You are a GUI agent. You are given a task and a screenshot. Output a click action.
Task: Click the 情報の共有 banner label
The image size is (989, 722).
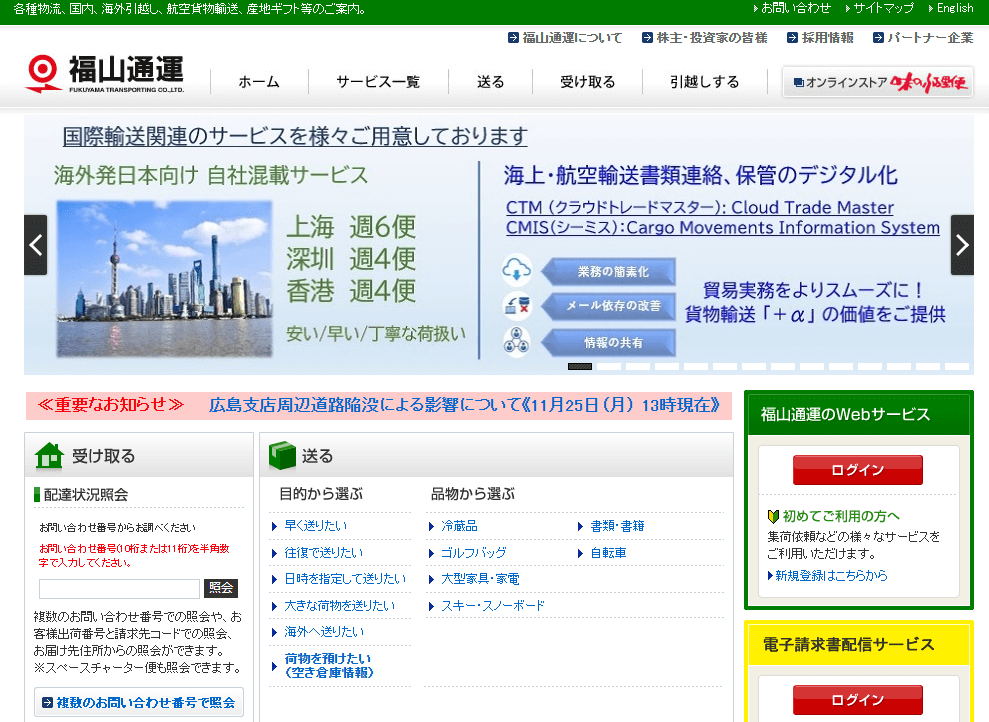pyautogui.click(x=609, y=342)
